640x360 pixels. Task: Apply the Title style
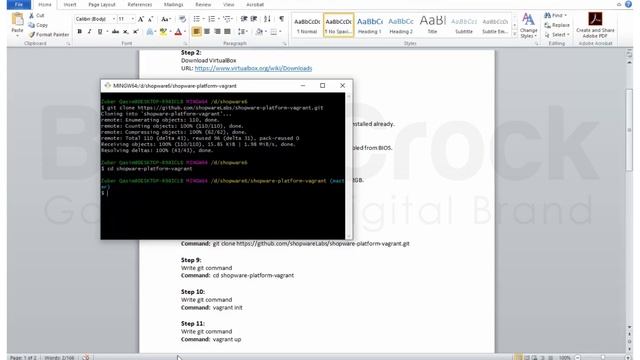(x=432, y=25)
